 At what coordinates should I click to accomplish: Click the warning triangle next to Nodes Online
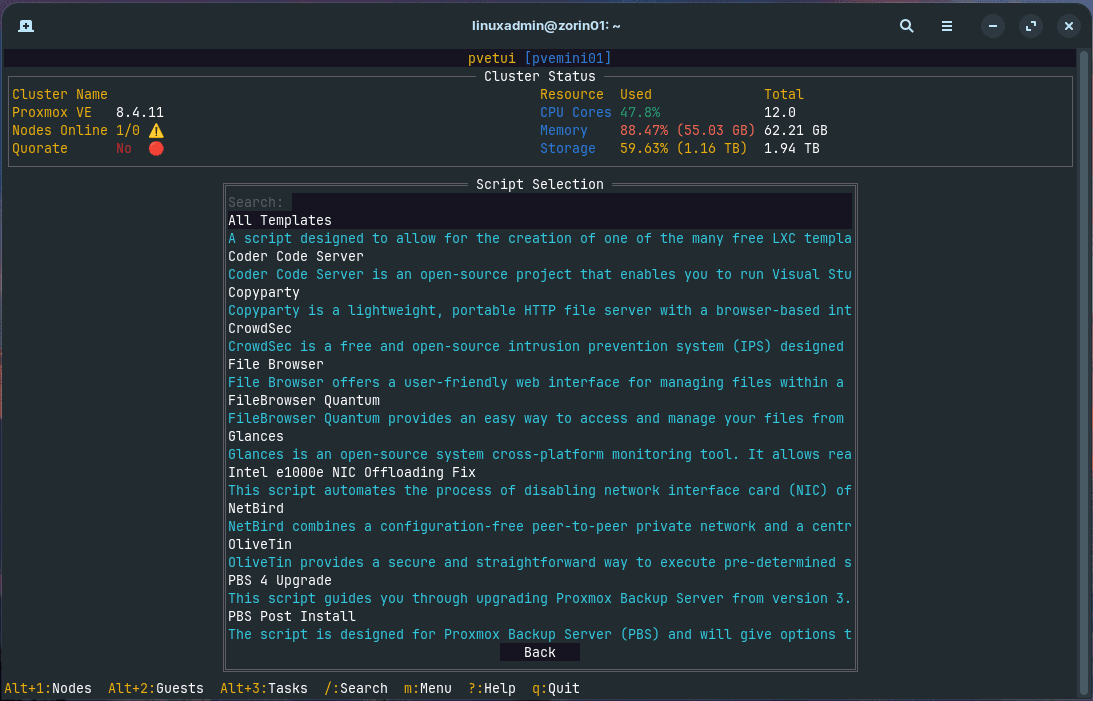(155, 130)
